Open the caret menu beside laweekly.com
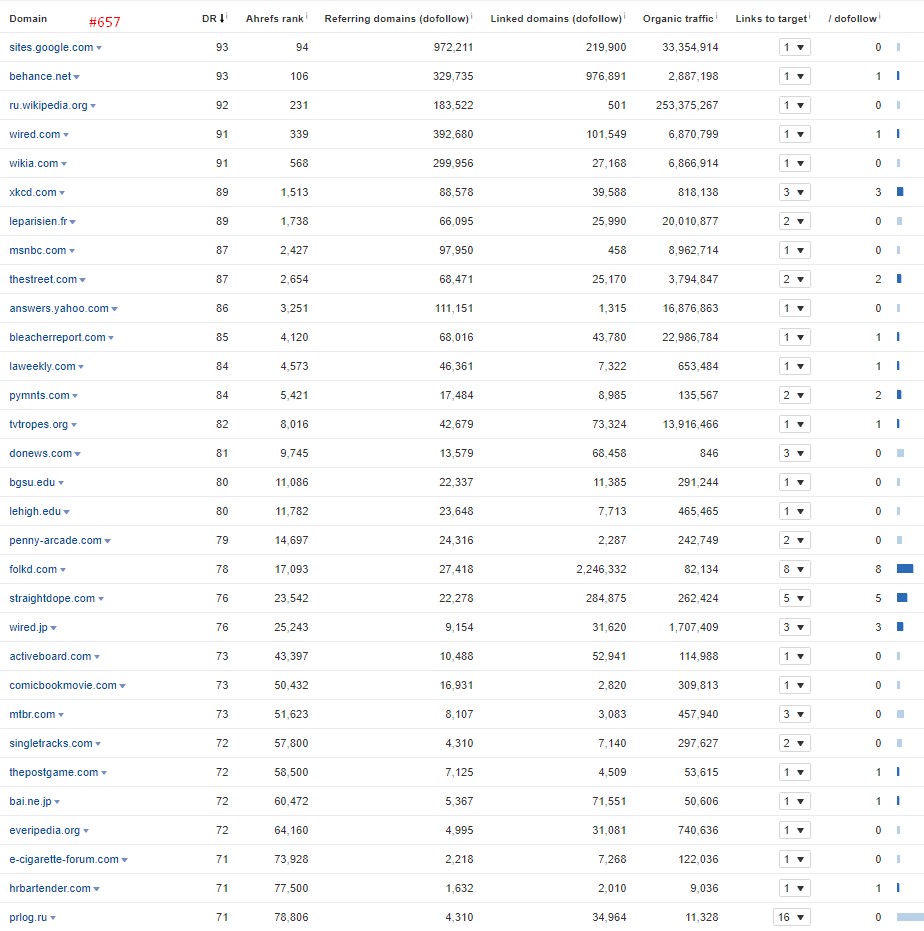 pyautogui.click(x=81, y=367)
